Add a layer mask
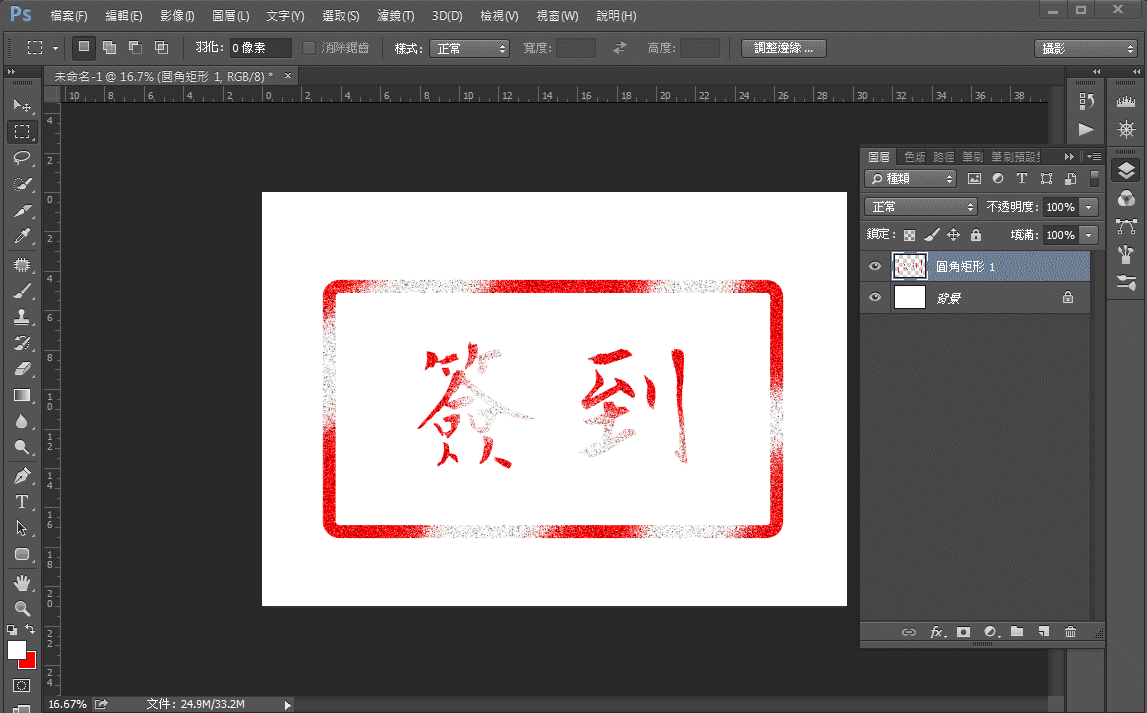Viewport: 1147px width, 713px height. (963, 632)
